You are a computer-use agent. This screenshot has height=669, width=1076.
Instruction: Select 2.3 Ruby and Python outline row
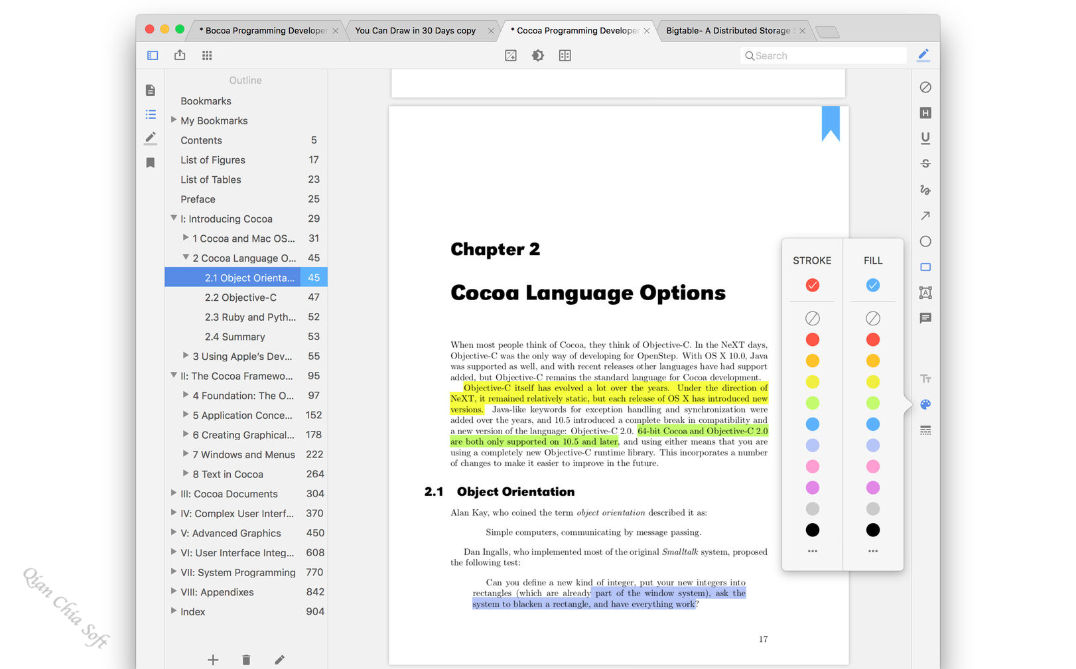pos(246,317)
